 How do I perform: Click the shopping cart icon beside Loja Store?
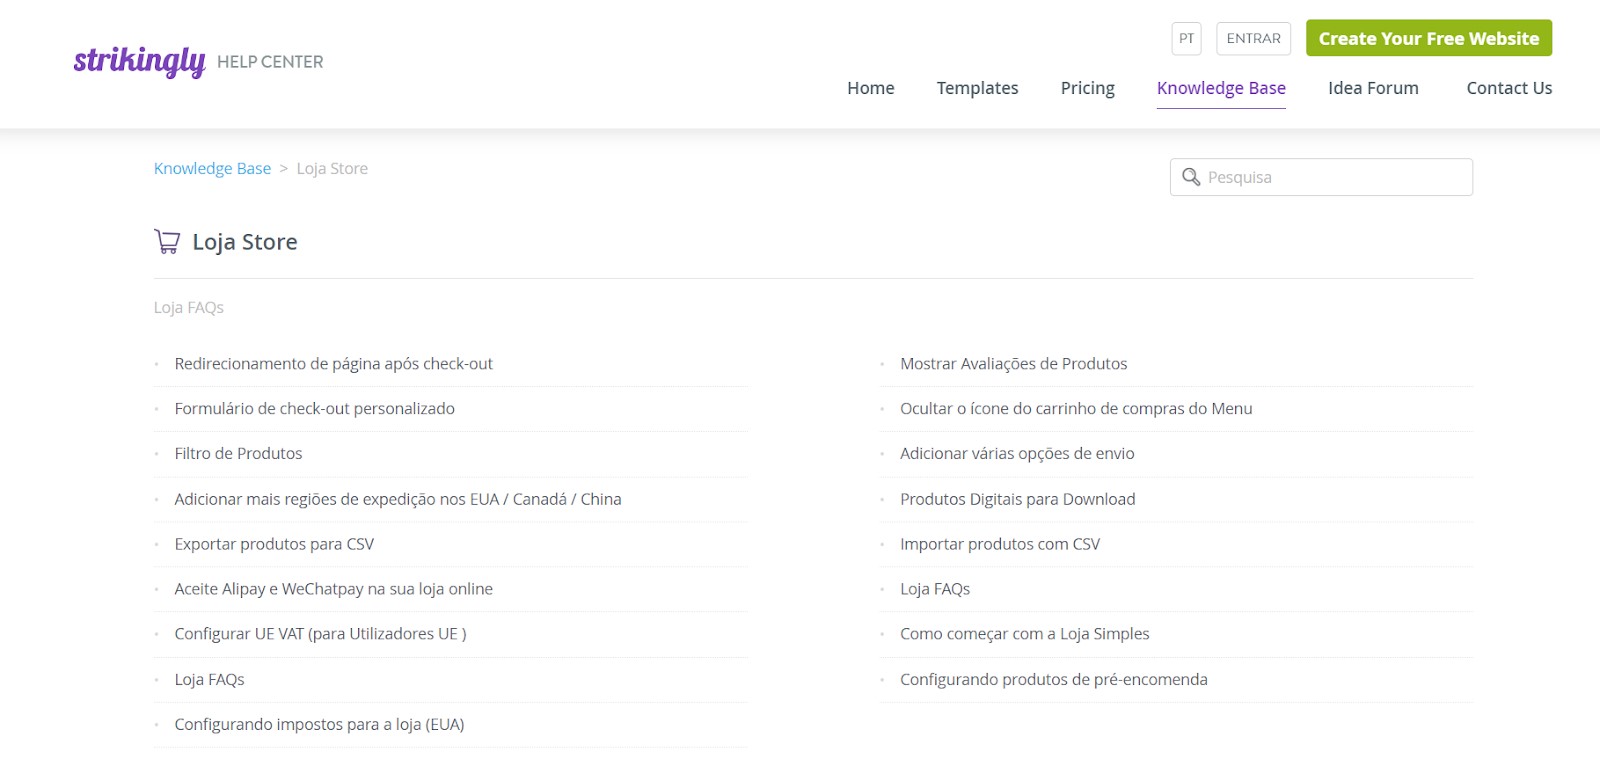tap(167, 242)
